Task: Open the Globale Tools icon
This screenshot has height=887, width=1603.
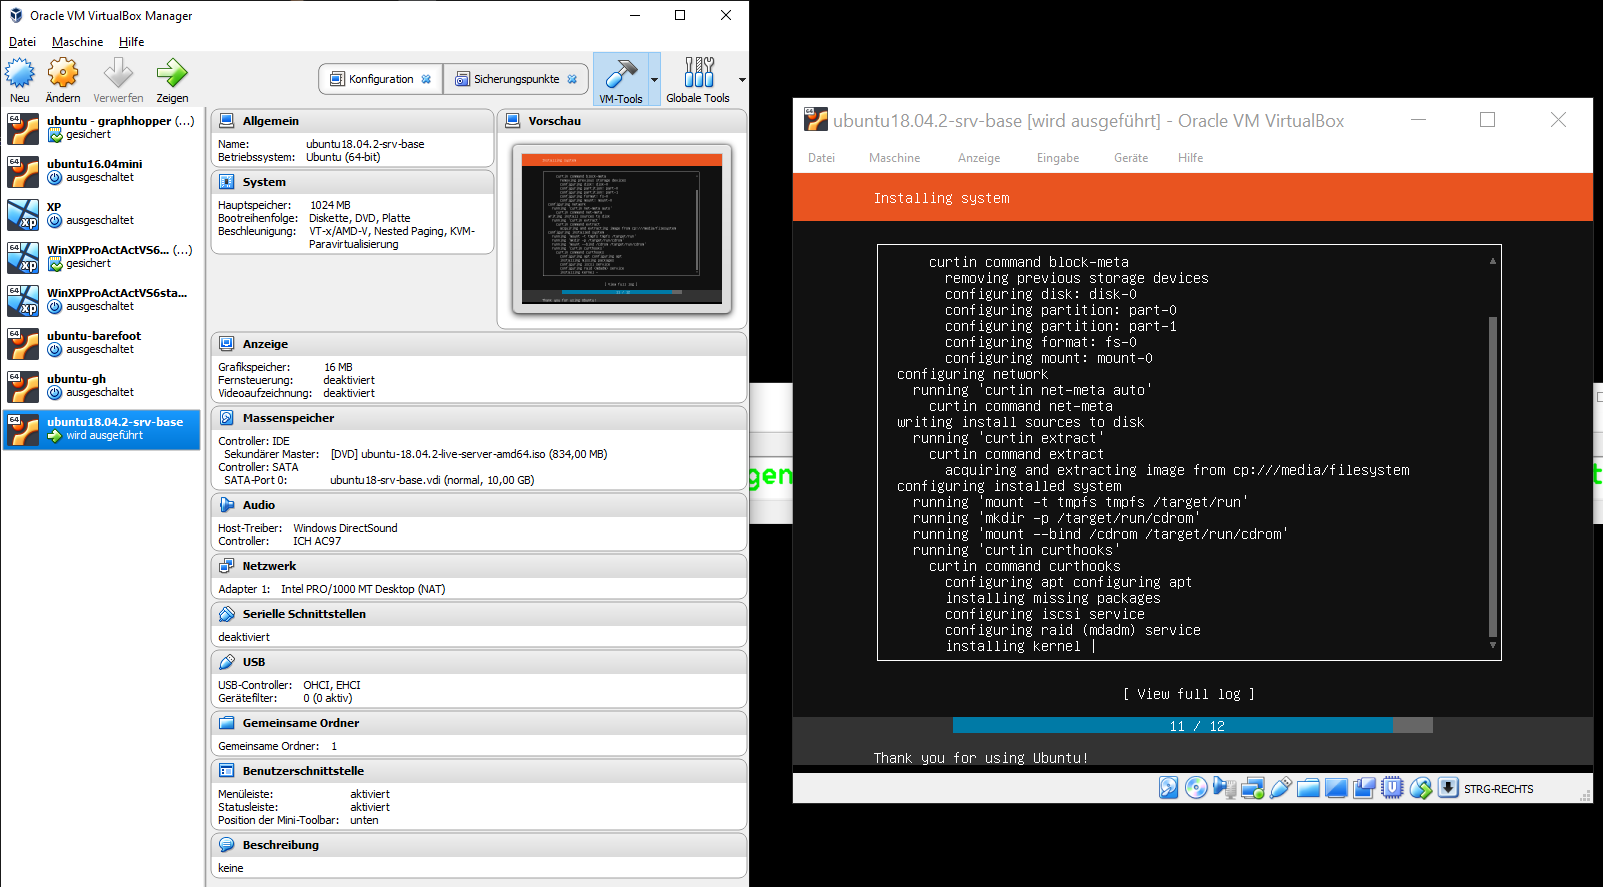Action: pos(698,73)
